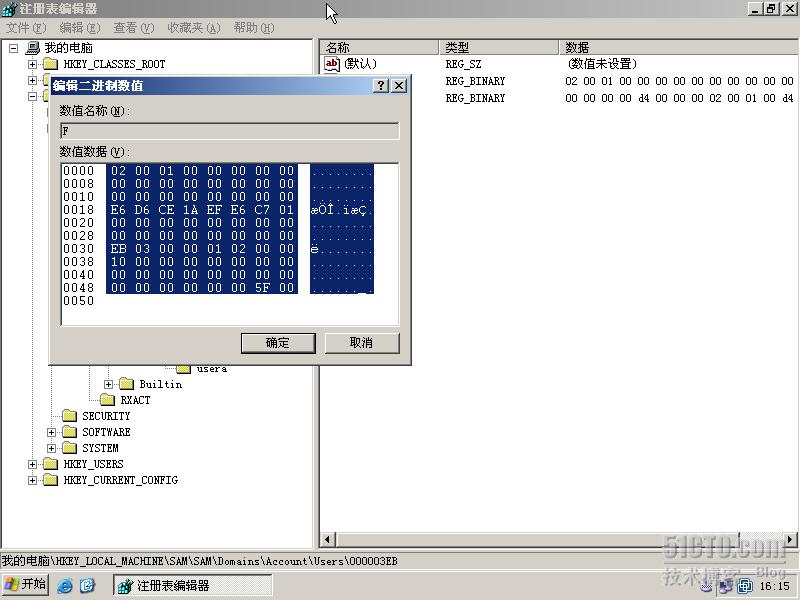The height and width of the screenshot is (600, 800).
Task: Click the Builtin folder icon
Action: (x=127, y=384)
